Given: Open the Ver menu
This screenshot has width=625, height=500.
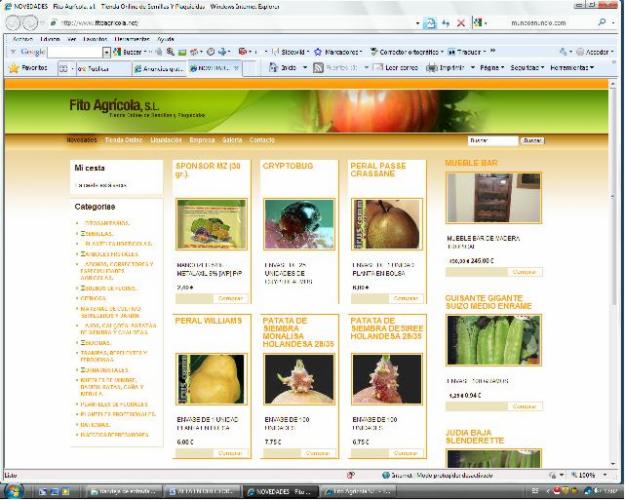Looking at the screenshot, I should click(x=71, y=39).
